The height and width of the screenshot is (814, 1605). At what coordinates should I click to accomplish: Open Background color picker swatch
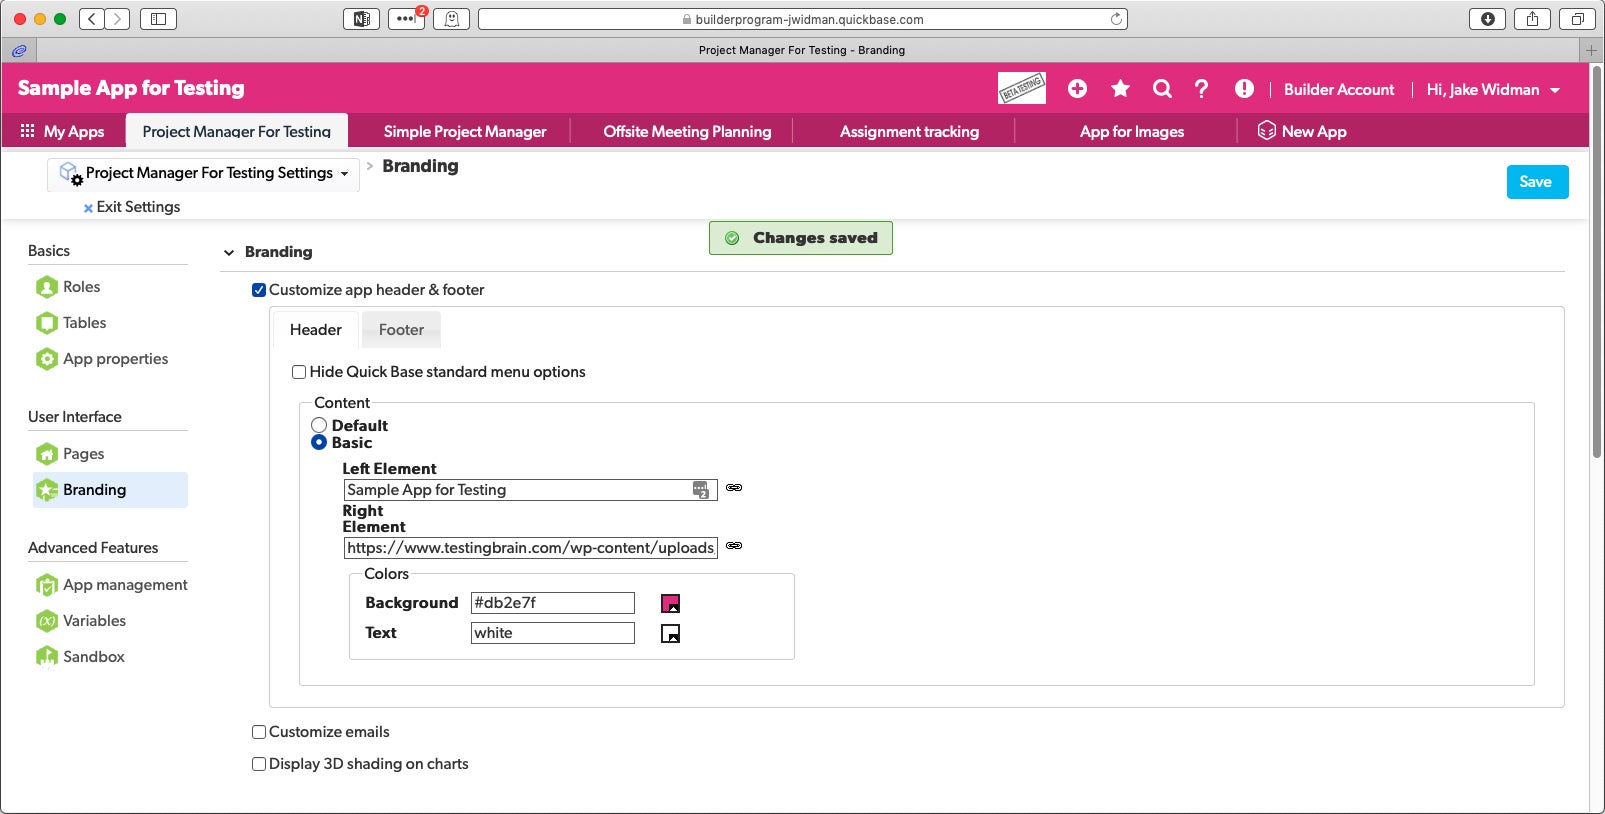pos(670,603)
